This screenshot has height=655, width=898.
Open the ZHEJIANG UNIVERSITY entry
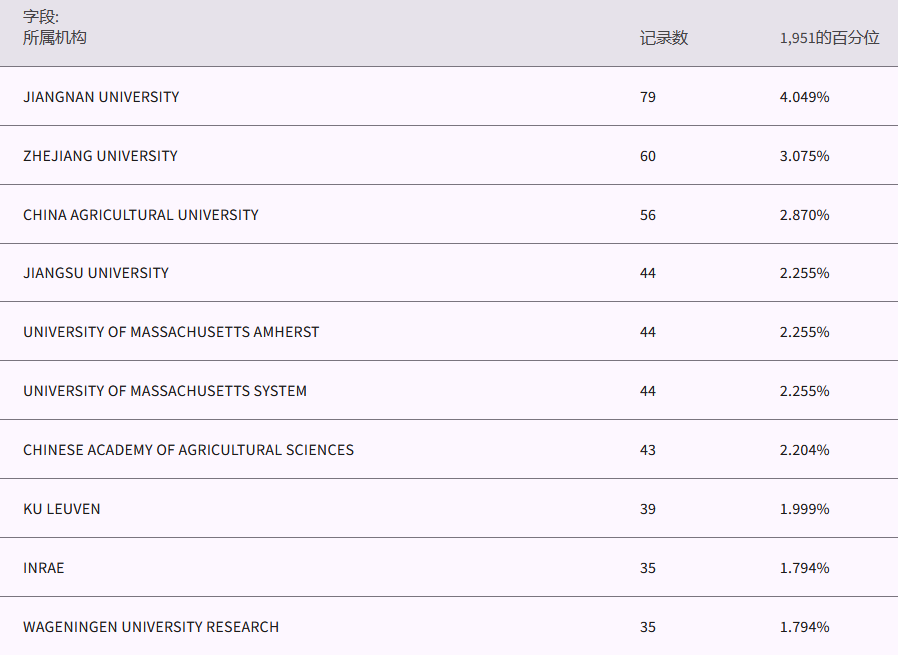tap(100, 156)
